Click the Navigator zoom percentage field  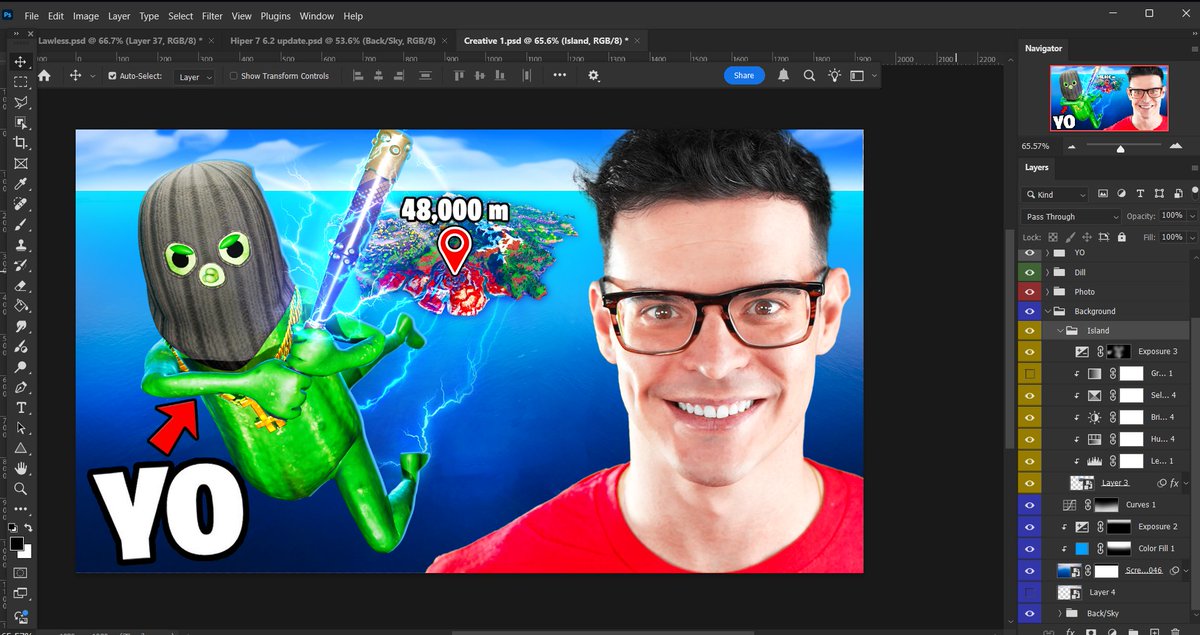pos(1036,147)
